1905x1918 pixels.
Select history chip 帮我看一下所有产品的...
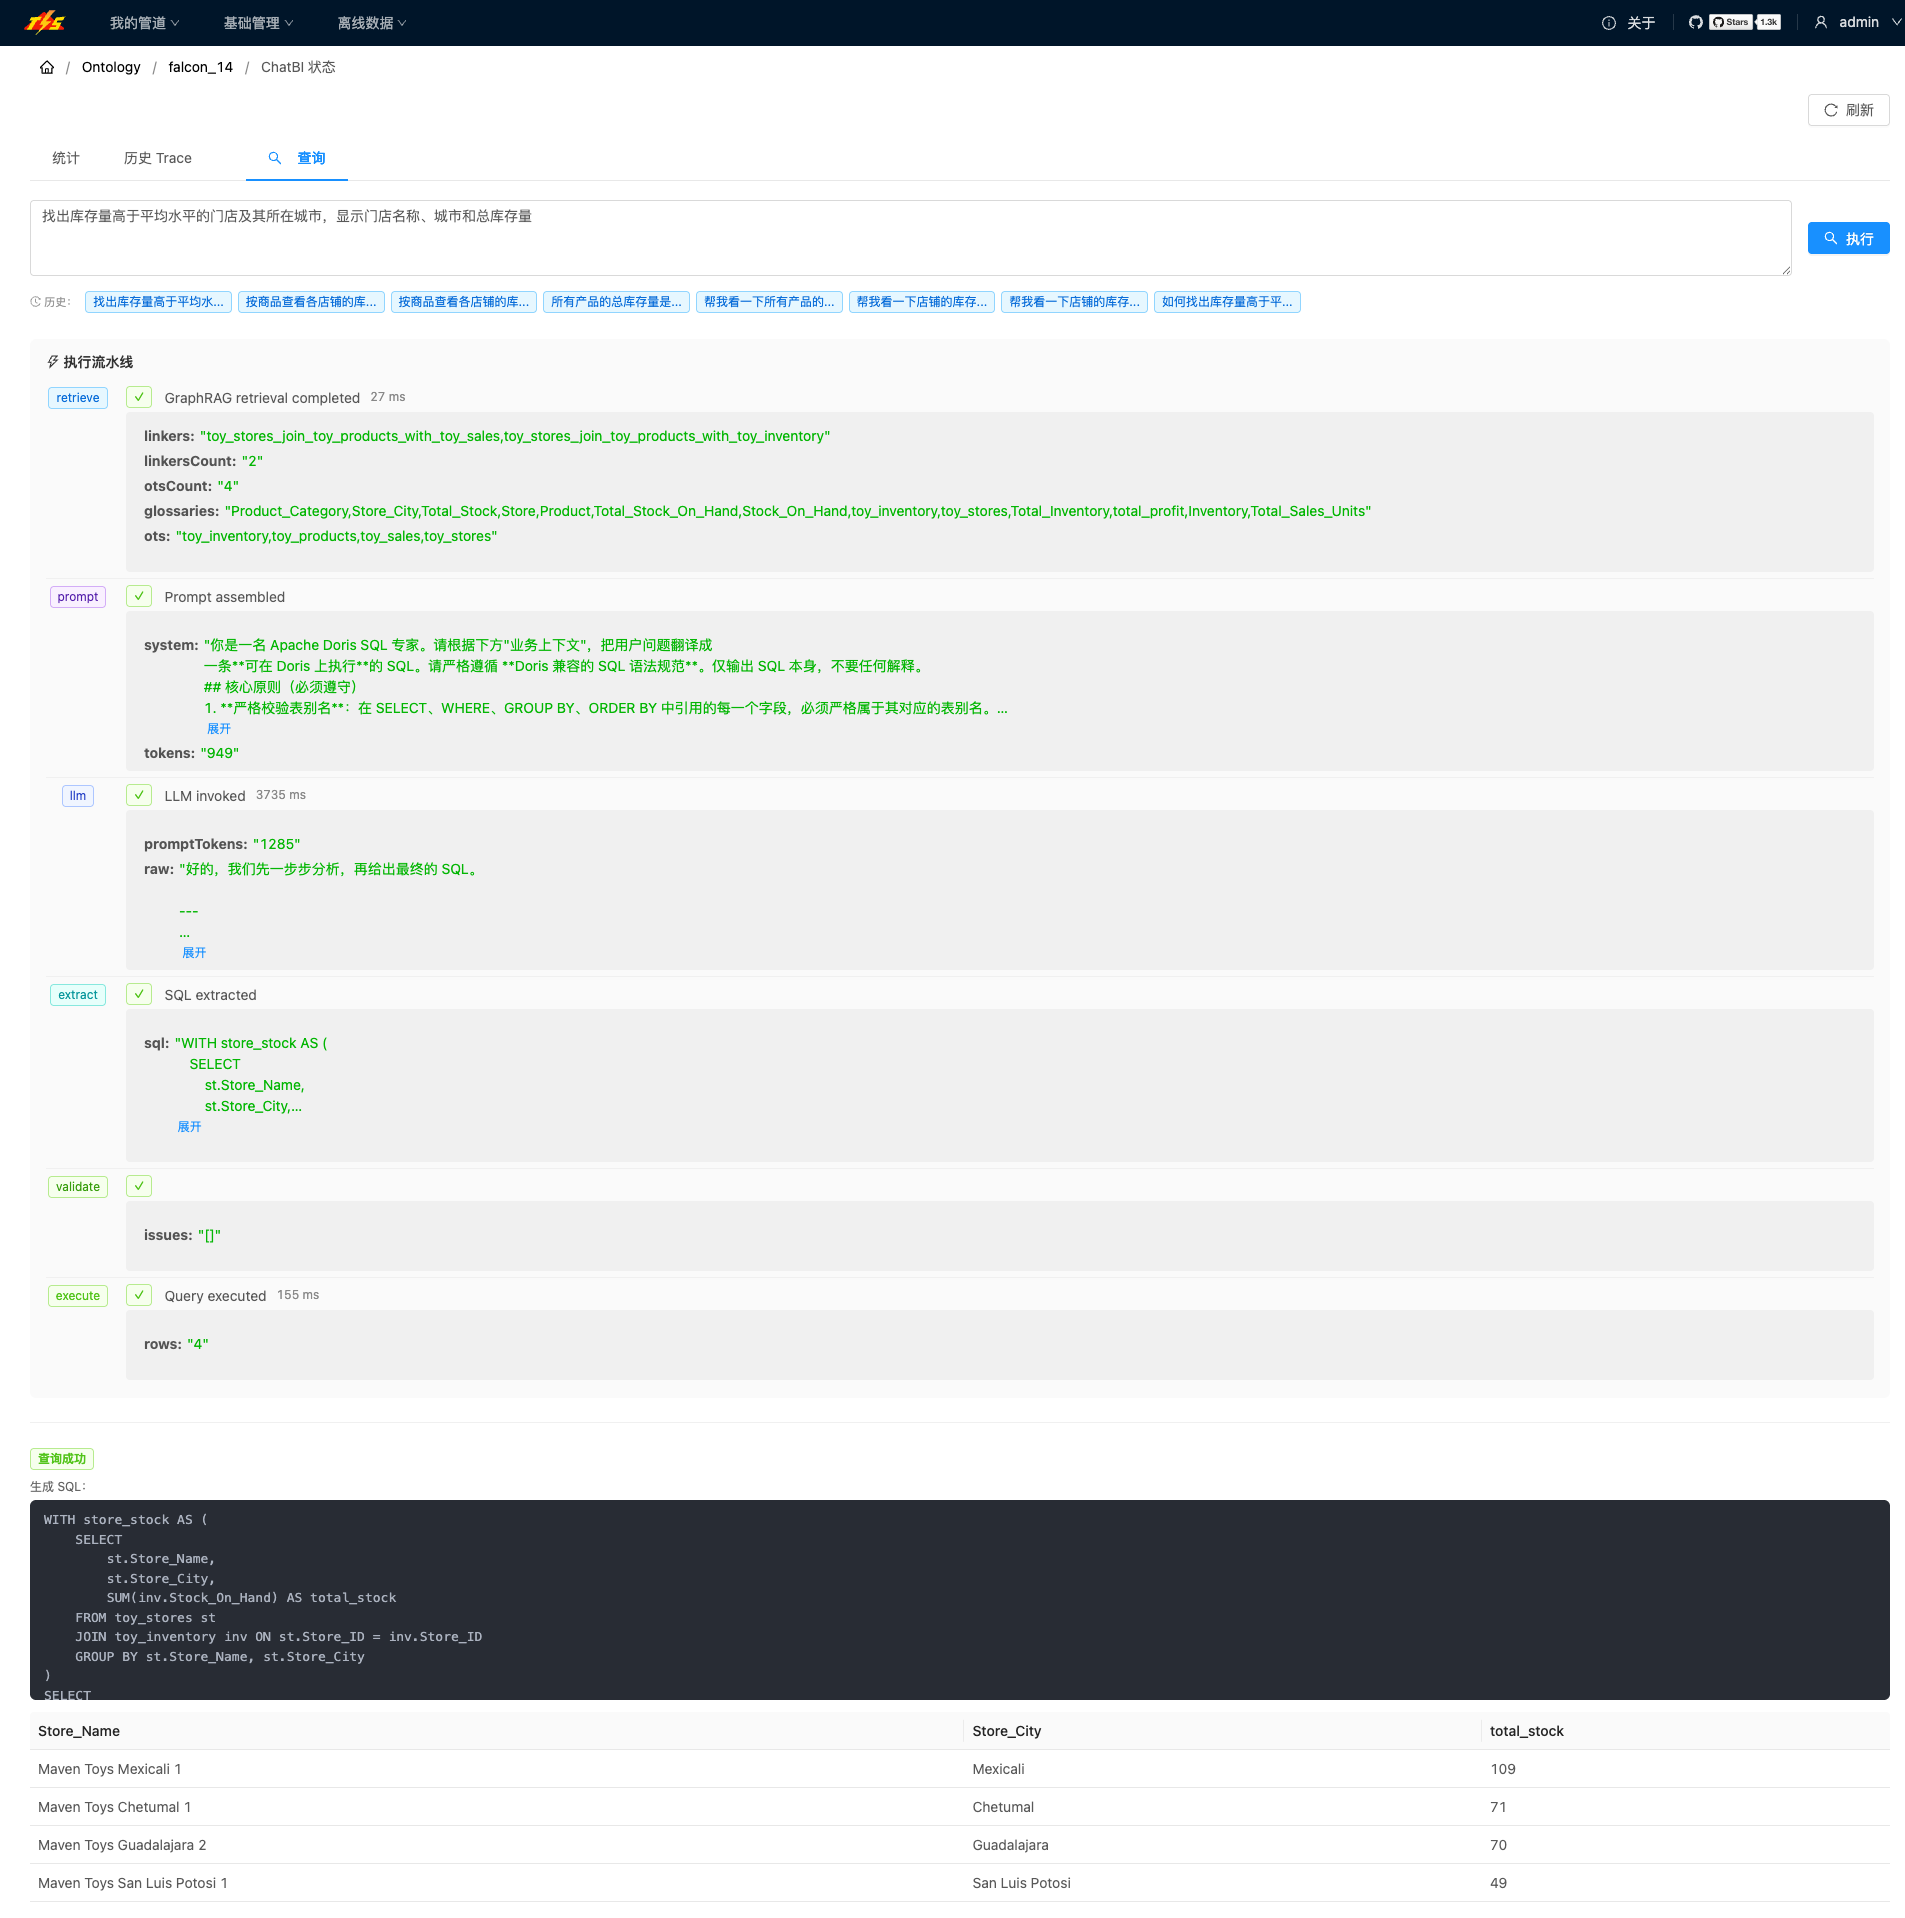(769, 302)
